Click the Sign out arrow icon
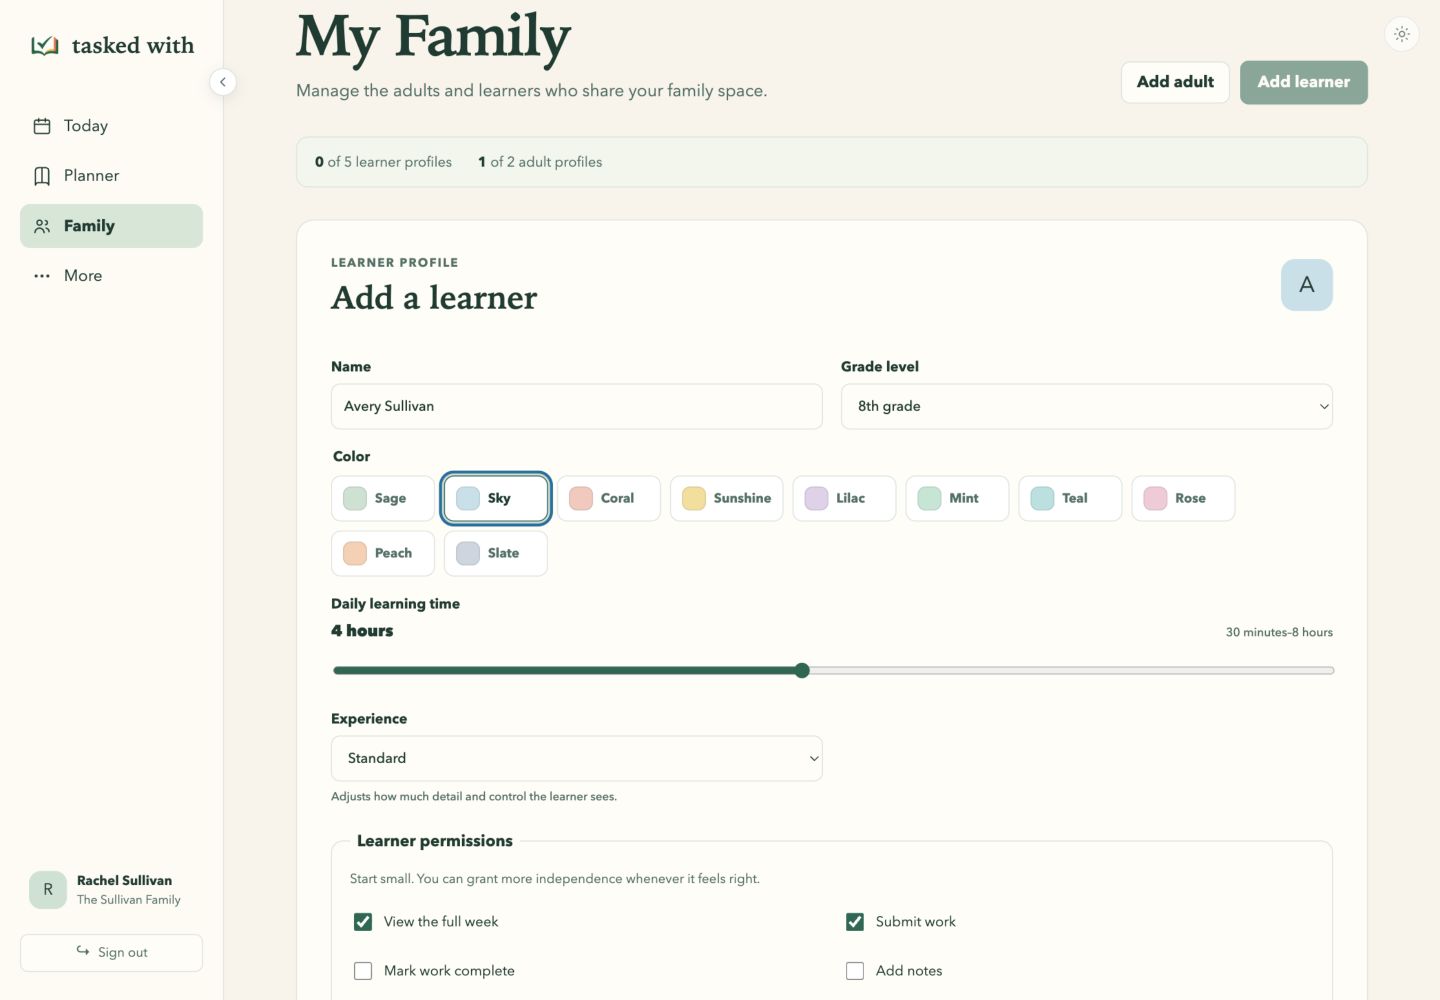1440x1000 pixels. (x=83, y=951)
